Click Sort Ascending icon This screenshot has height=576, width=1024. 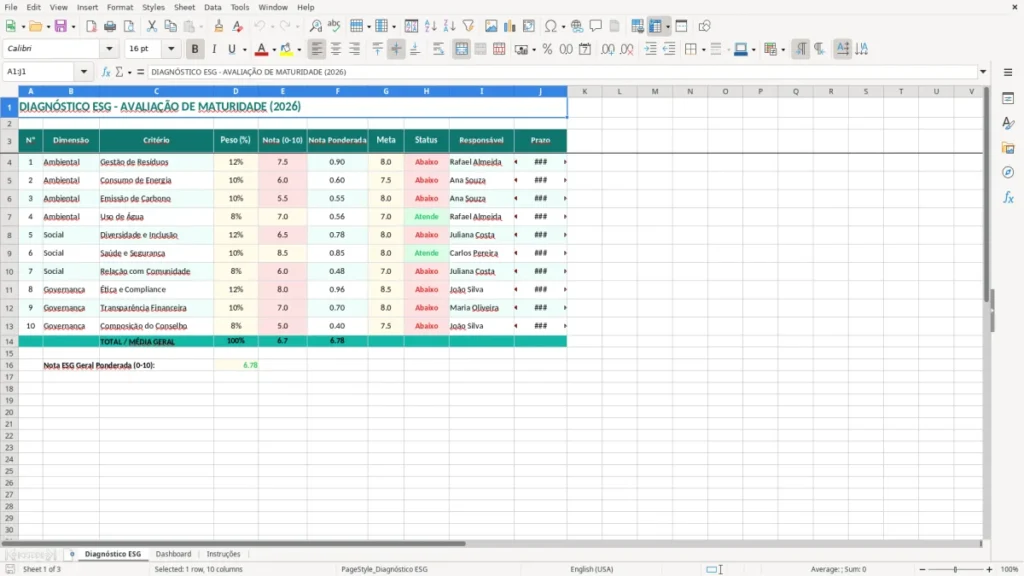pyautogui.click(x=430, y=26)
